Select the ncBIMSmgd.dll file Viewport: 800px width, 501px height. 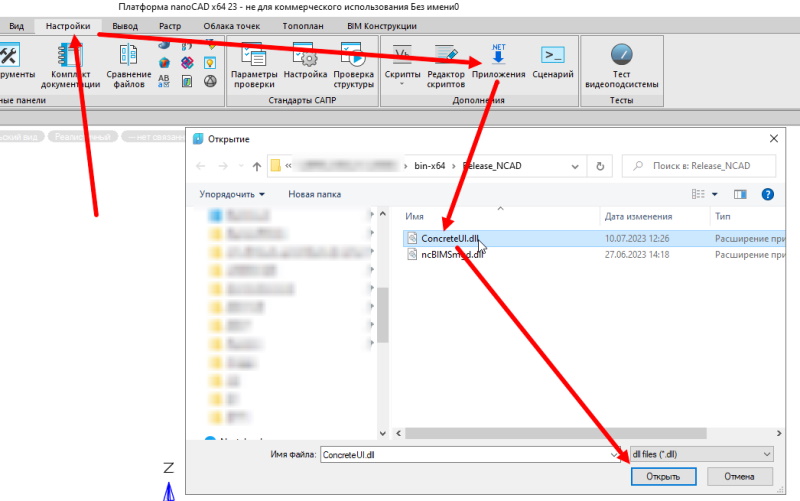pos(452,255)
